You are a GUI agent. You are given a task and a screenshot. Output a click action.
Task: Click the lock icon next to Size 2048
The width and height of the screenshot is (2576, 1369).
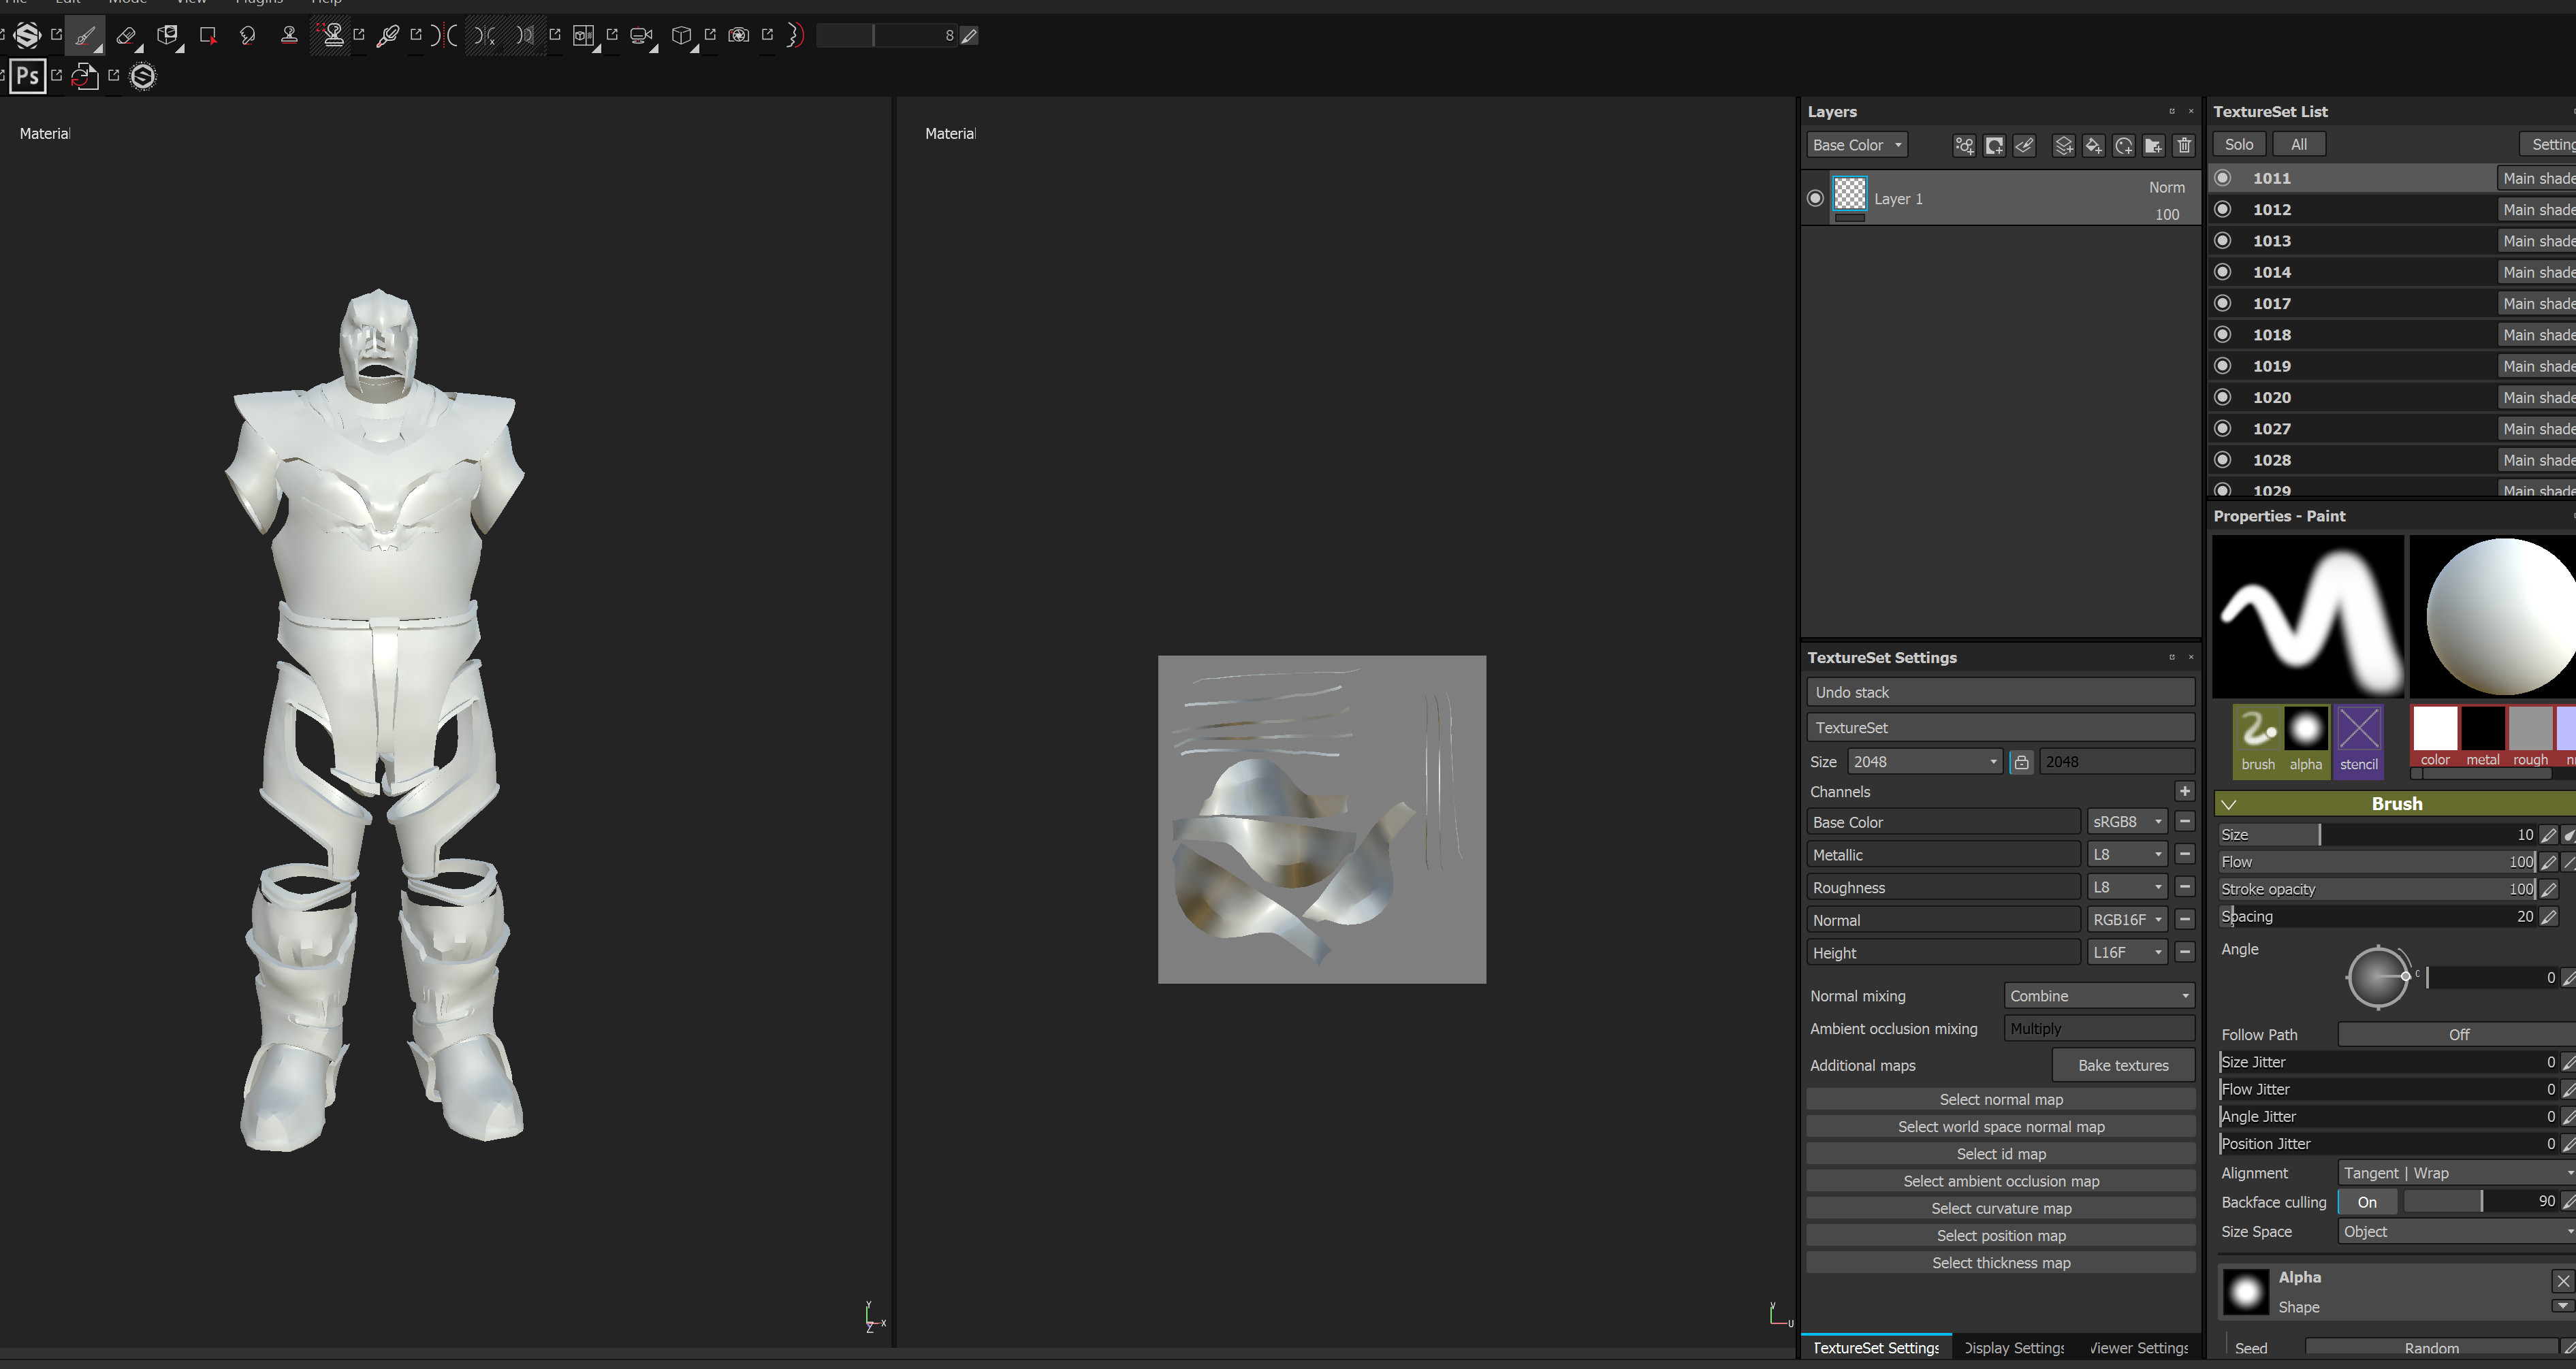(x=2021, y=762)
